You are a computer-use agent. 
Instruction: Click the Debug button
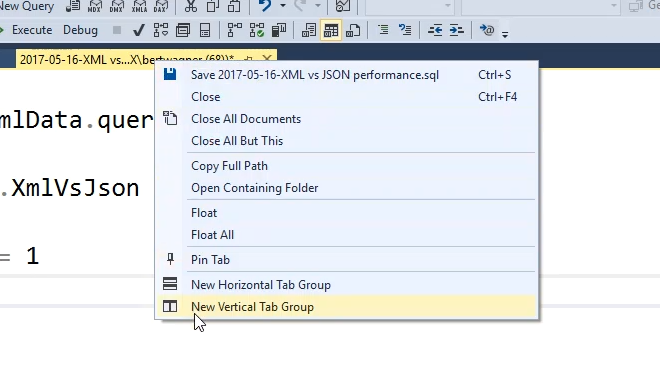[80, 30]
